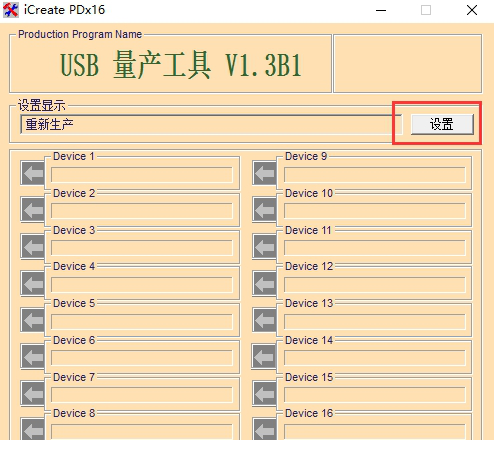Click the Device 9 arrow icon
Image resolution: width=494 pixels, height=457 pixels.
pos(265,173)
